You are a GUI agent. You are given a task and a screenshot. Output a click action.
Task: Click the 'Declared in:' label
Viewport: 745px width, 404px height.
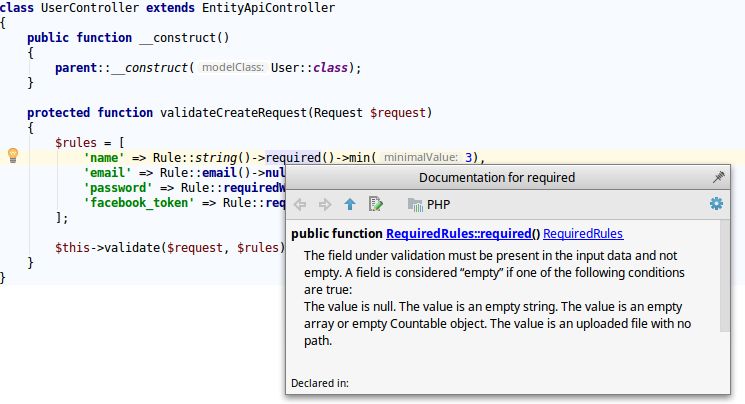(320, 383)
